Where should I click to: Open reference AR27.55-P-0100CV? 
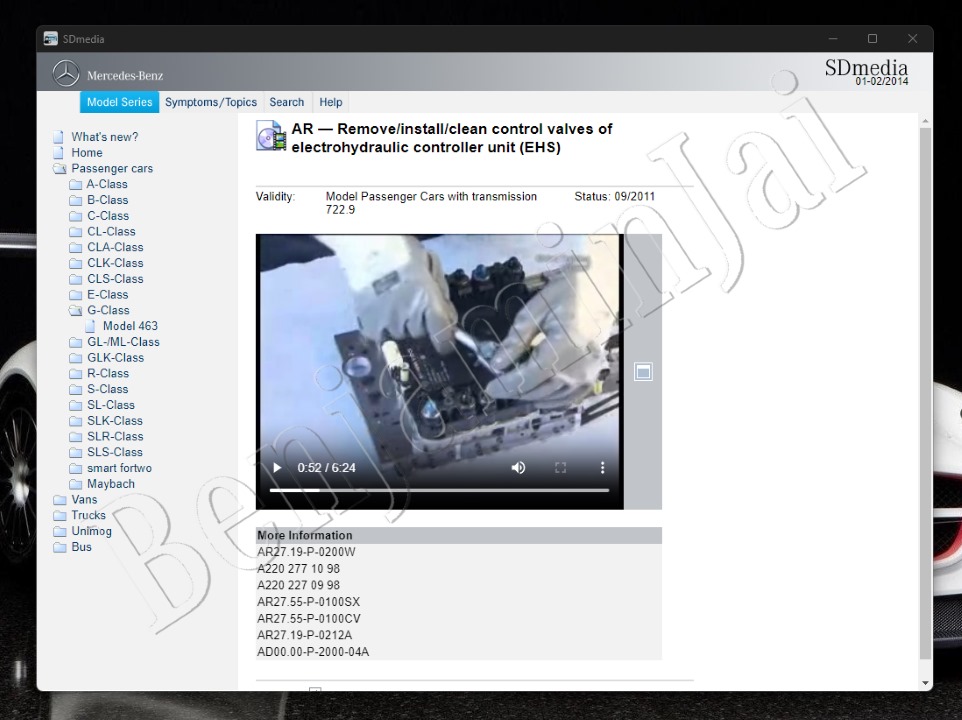coord(309,618)
